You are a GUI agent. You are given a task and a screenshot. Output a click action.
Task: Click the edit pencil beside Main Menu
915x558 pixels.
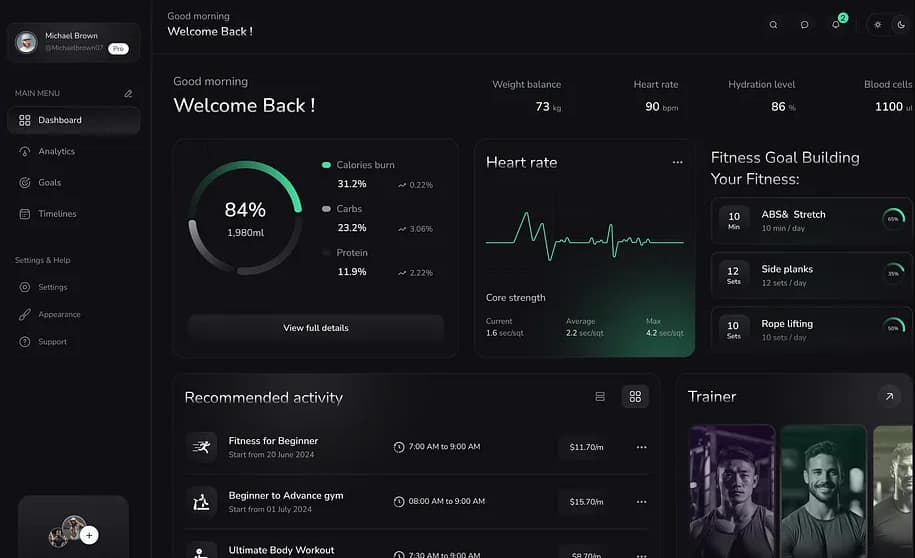click(x=128, y=93)
